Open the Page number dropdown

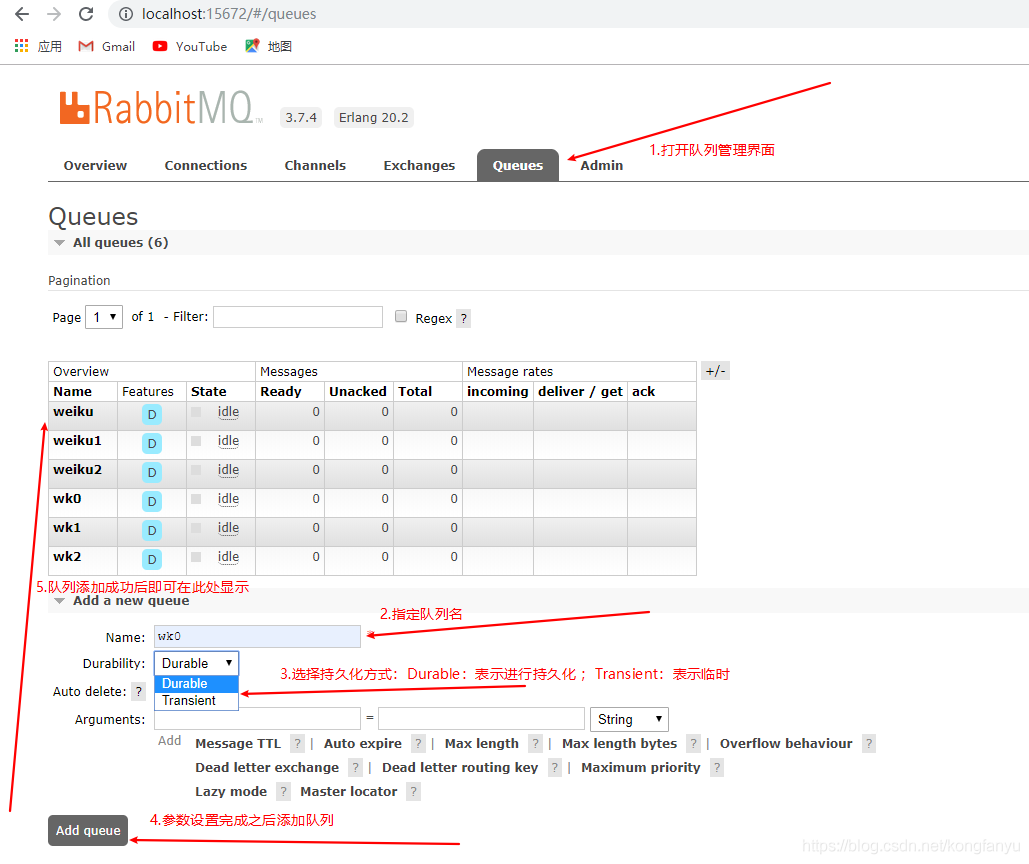point(103,316)
